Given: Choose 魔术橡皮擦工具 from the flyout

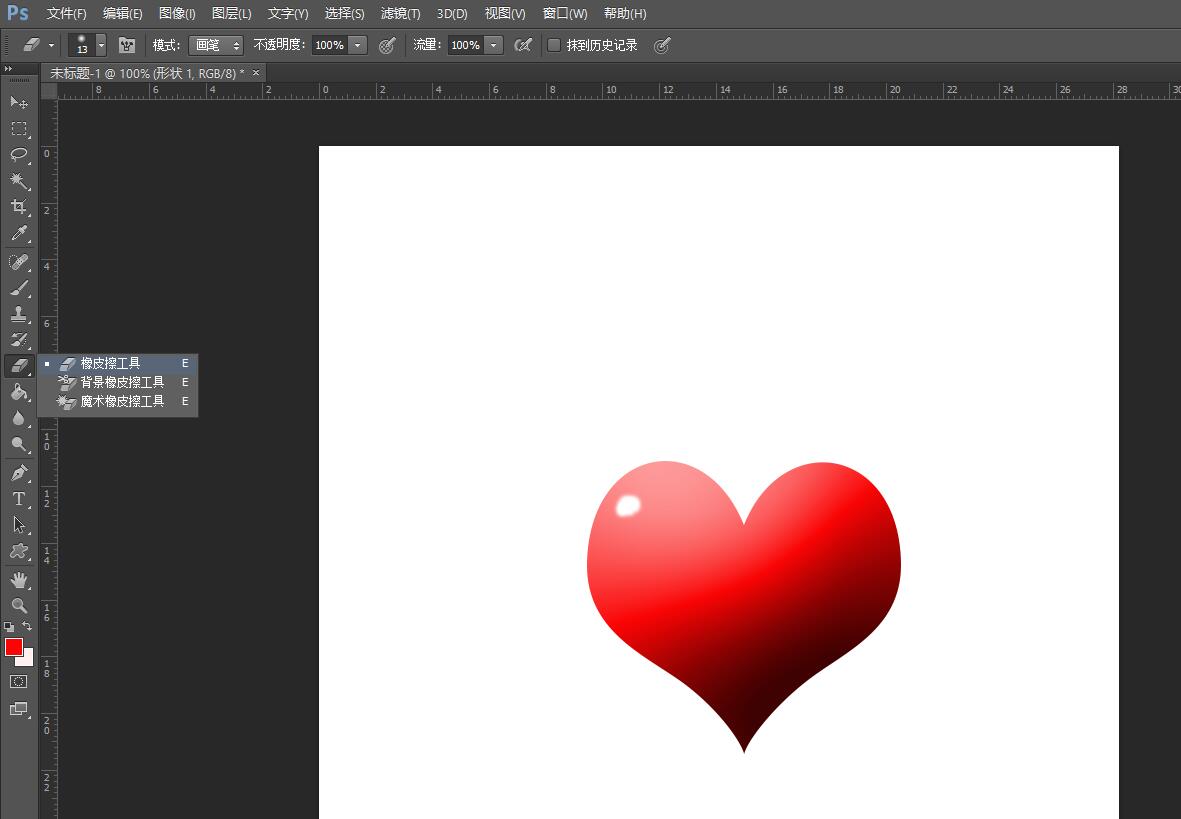Looking at the screenshot, I should (x=122, y=401).
